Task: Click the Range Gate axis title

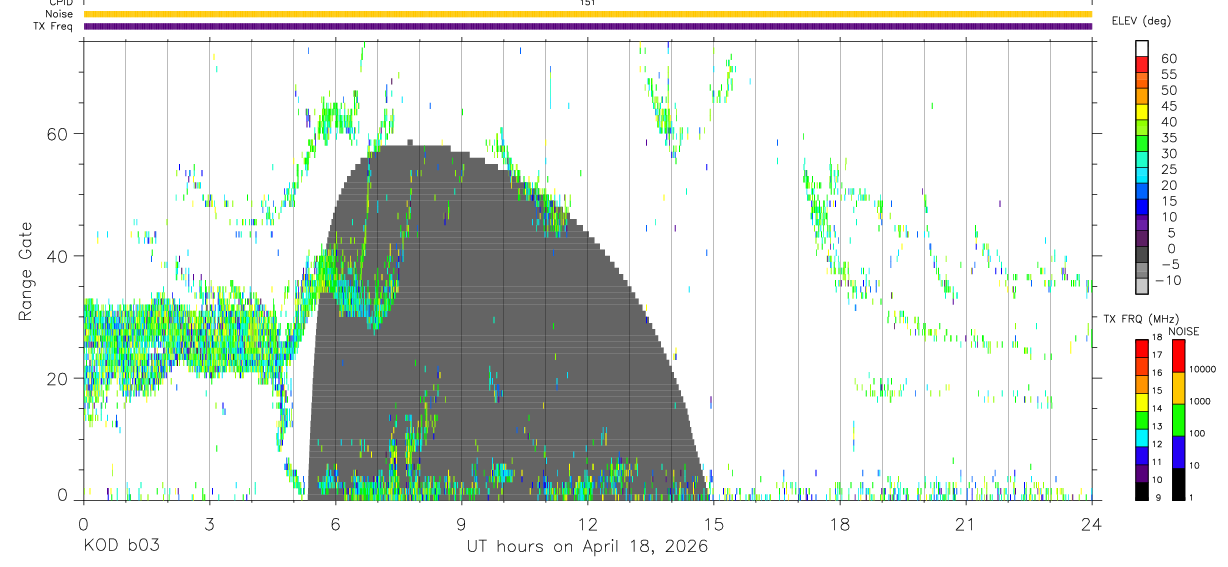Action: tap(27, 271)
